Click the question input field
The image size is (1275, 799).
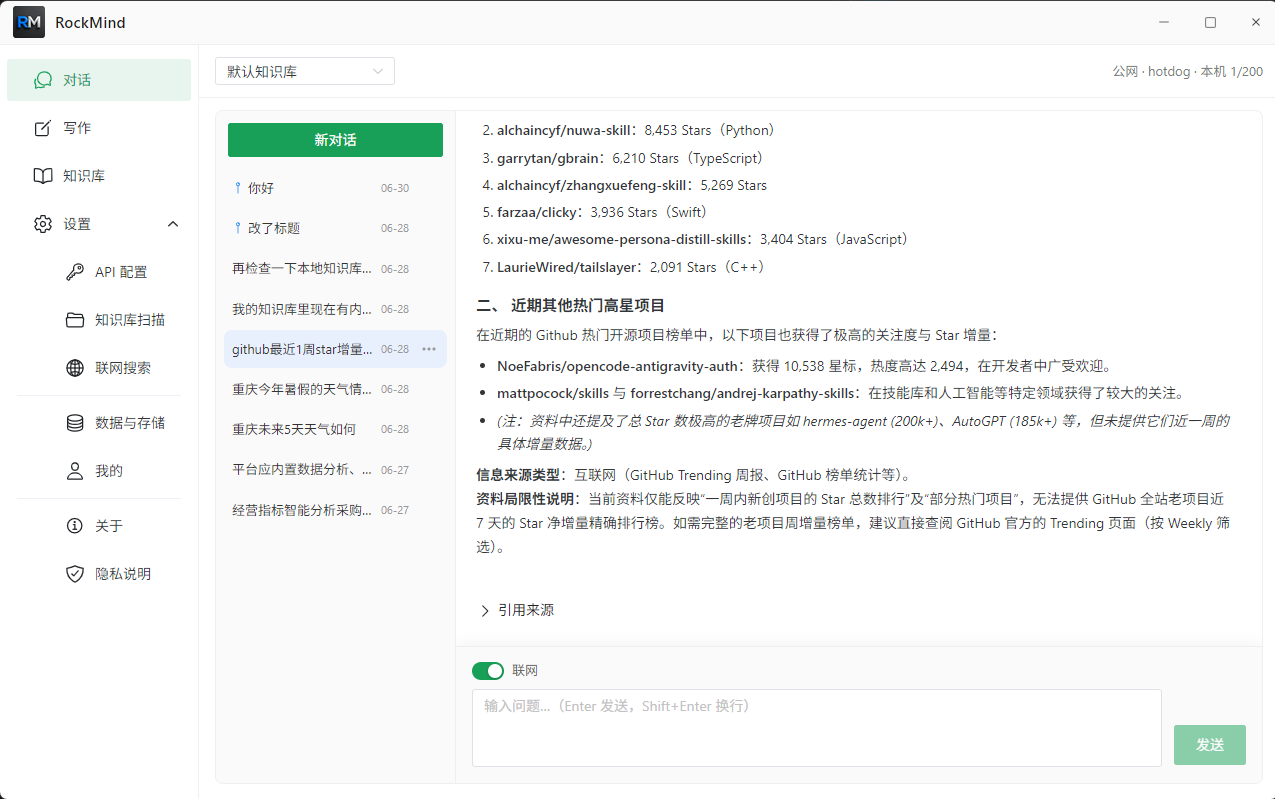(x=816, y=728)
